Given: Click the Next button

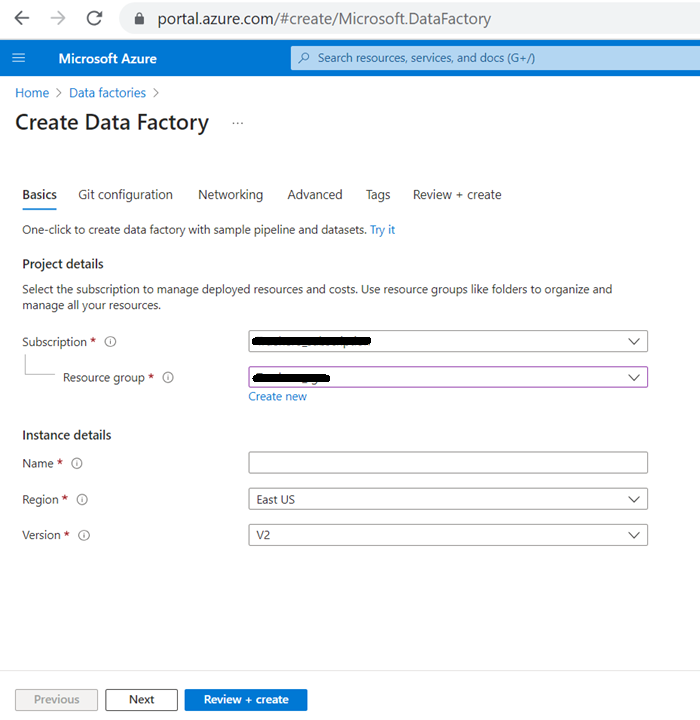Looking at the screenshot, I should pyautogui.click(x=141, y=700).
